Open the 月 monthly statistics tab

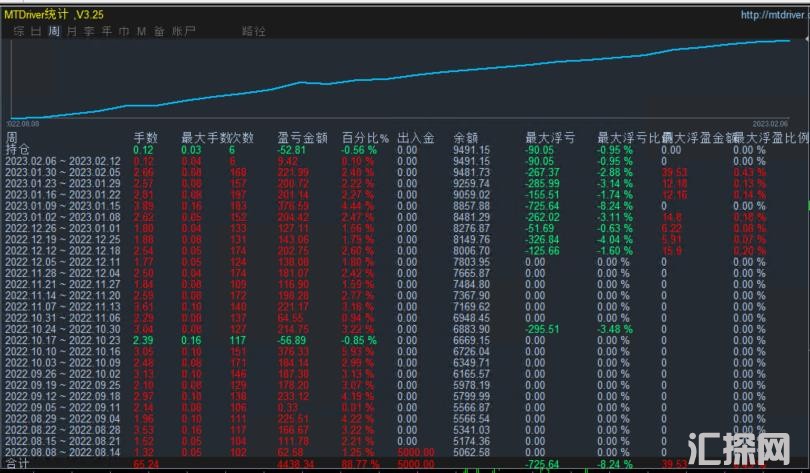[x=72, y=32]
